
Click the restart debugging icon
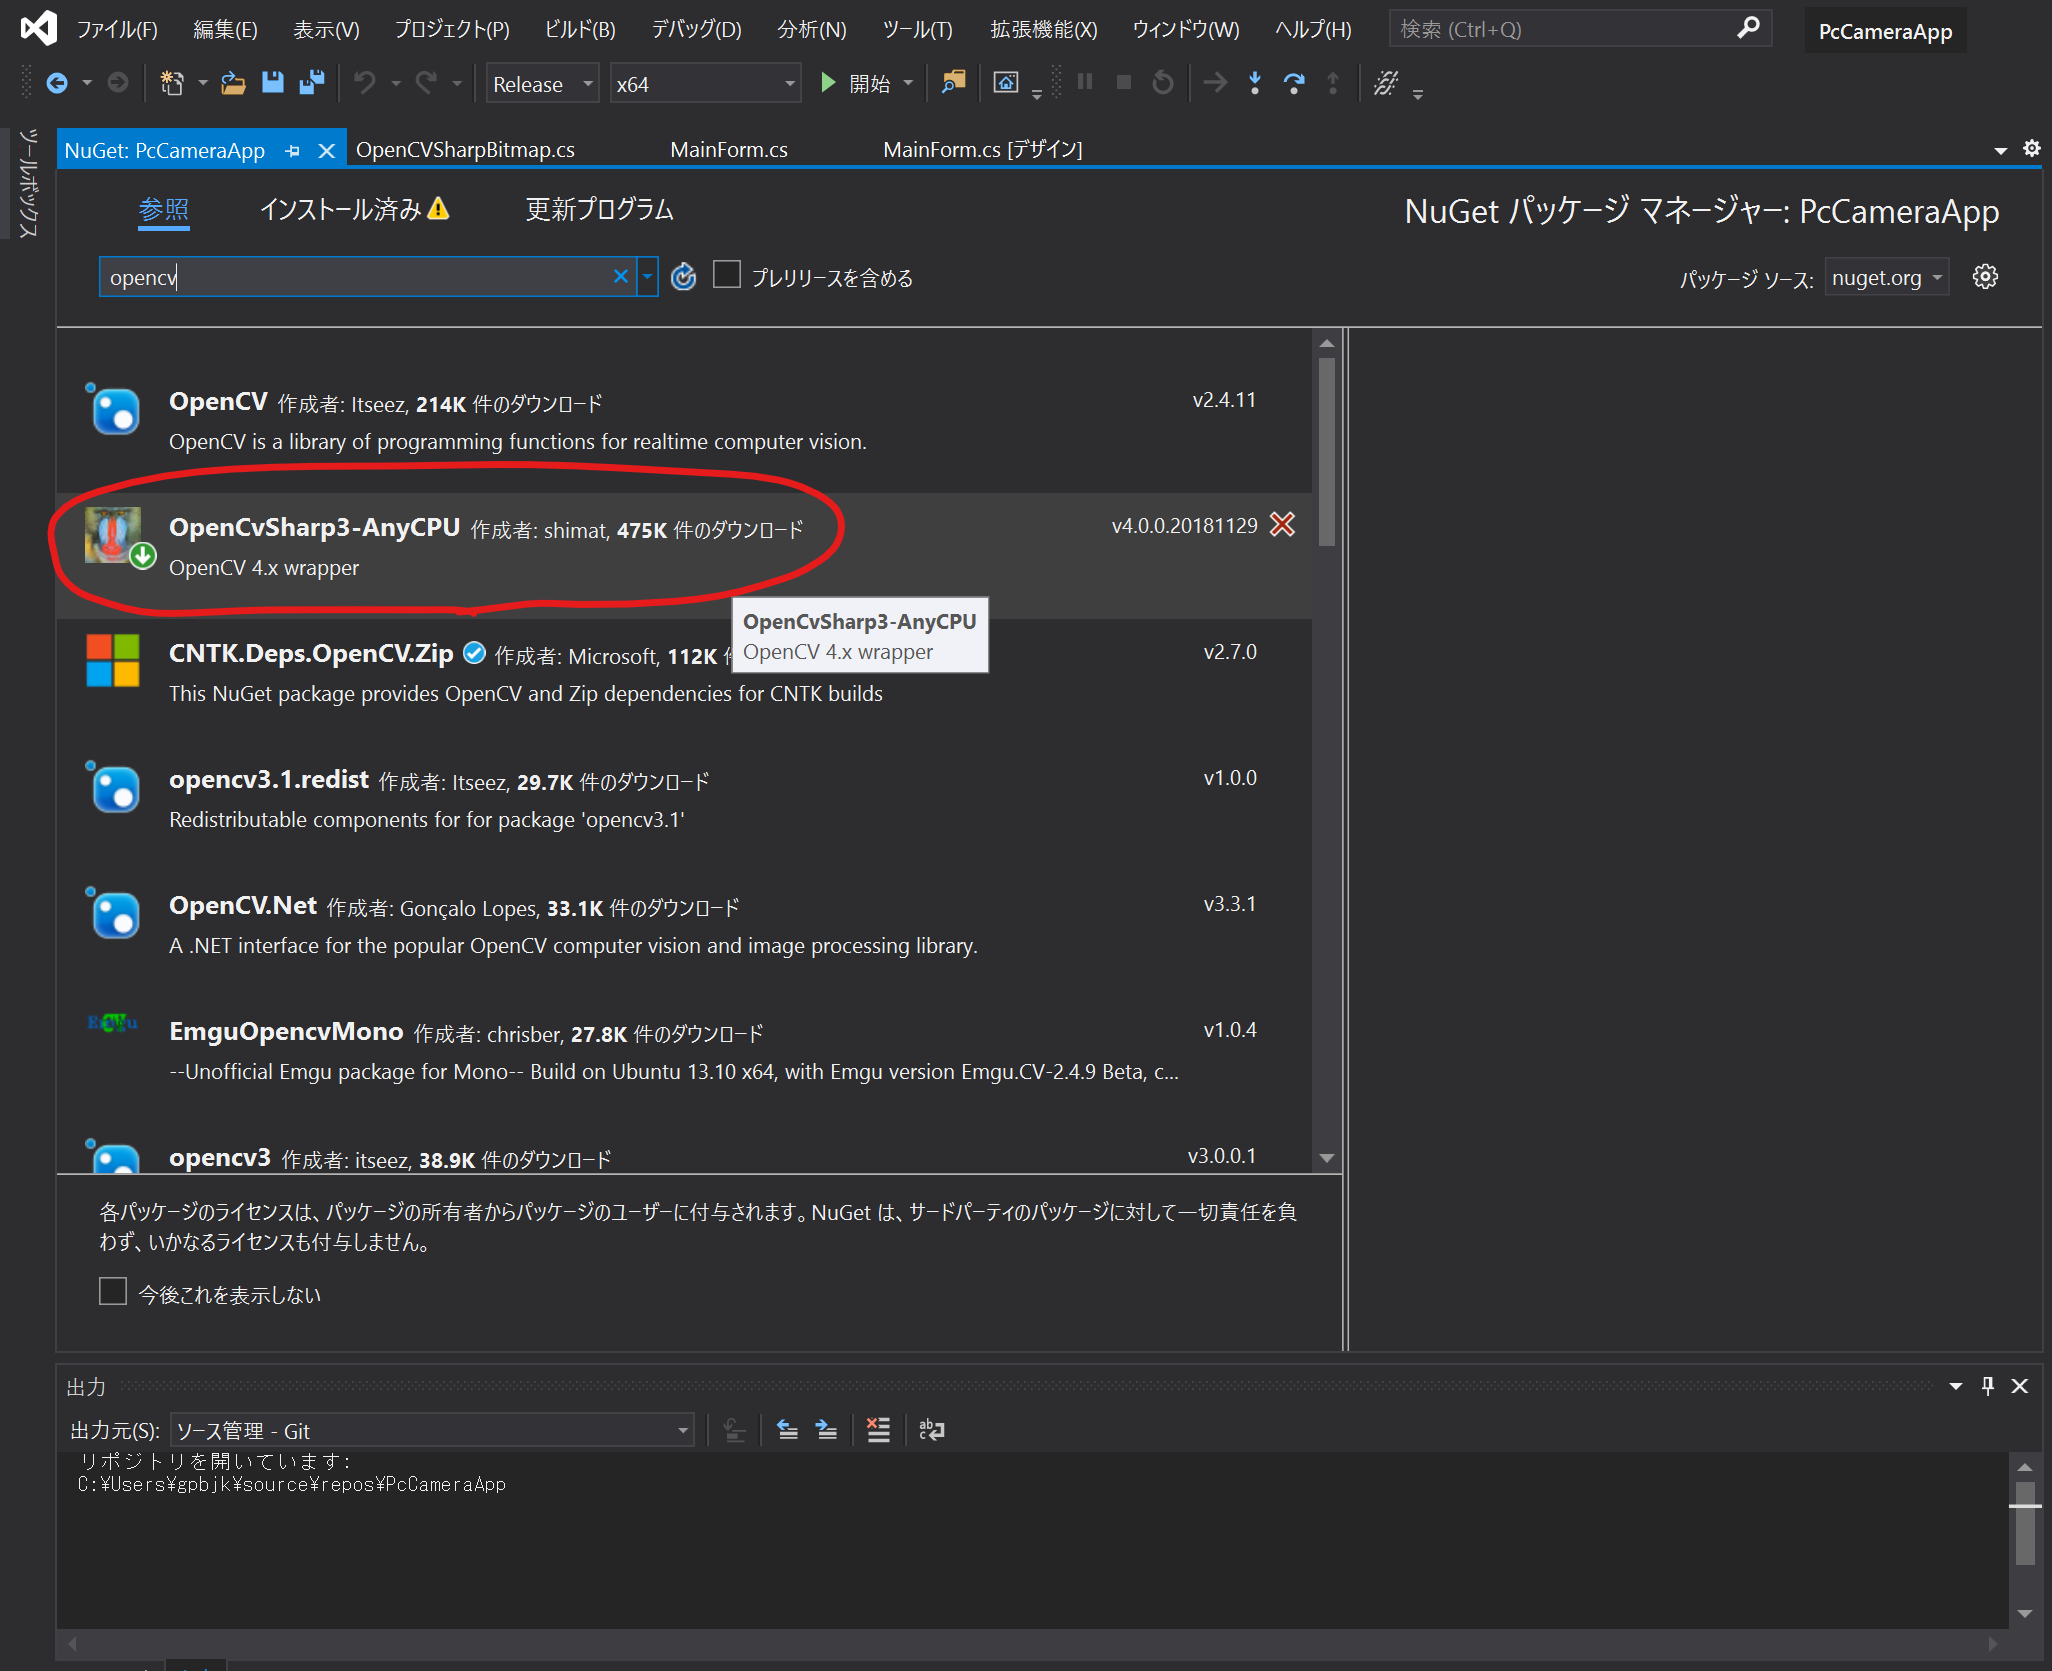1163,83
